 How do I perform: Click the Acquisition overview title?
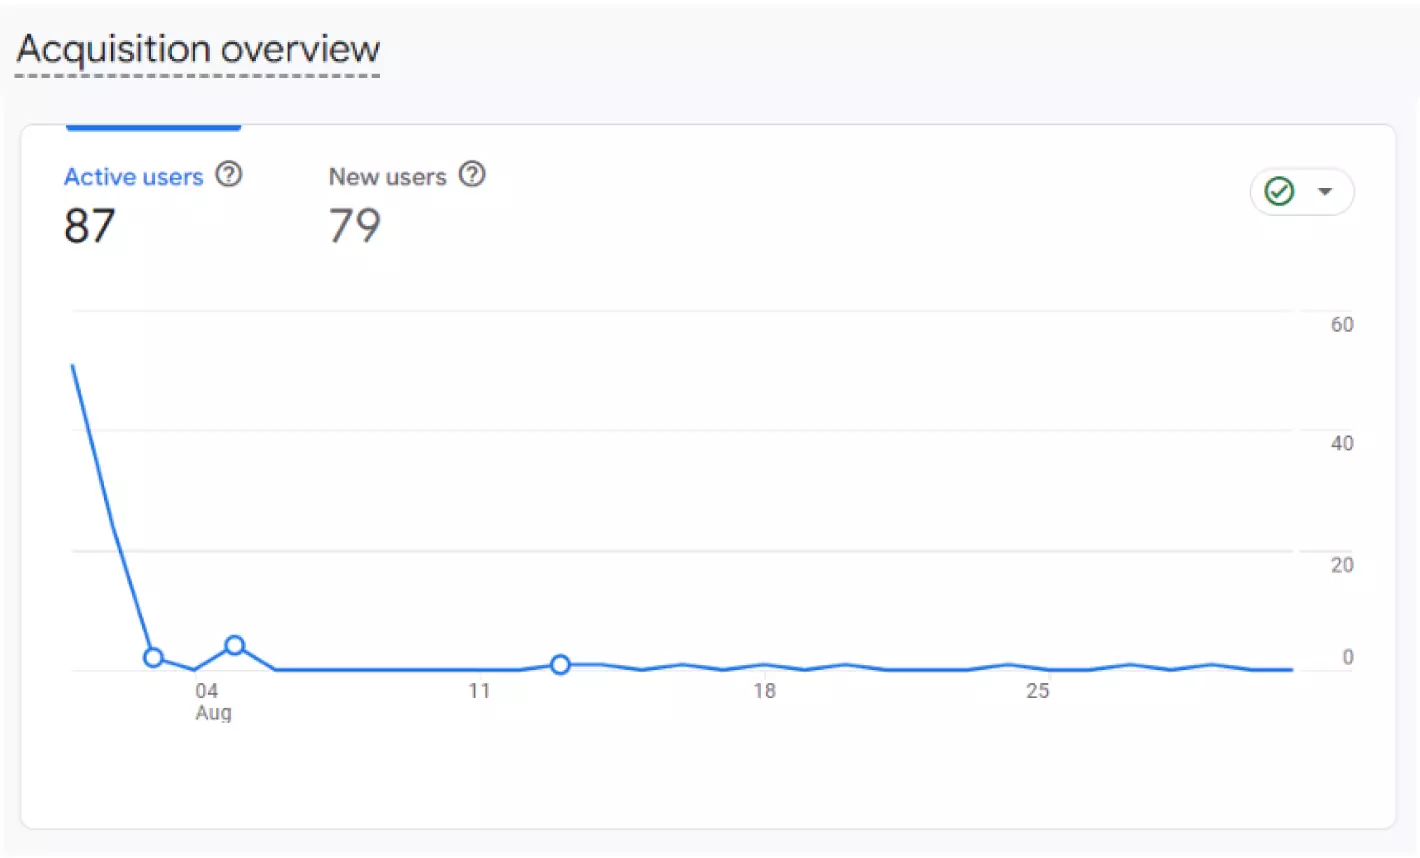tap(198, 49)
